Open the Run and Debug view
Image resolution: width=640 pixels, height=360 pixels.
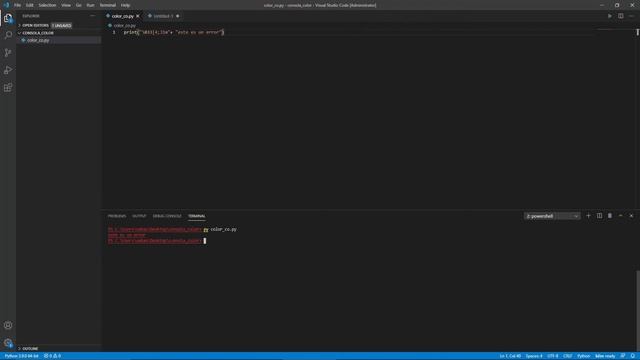[x=8, y=70]
